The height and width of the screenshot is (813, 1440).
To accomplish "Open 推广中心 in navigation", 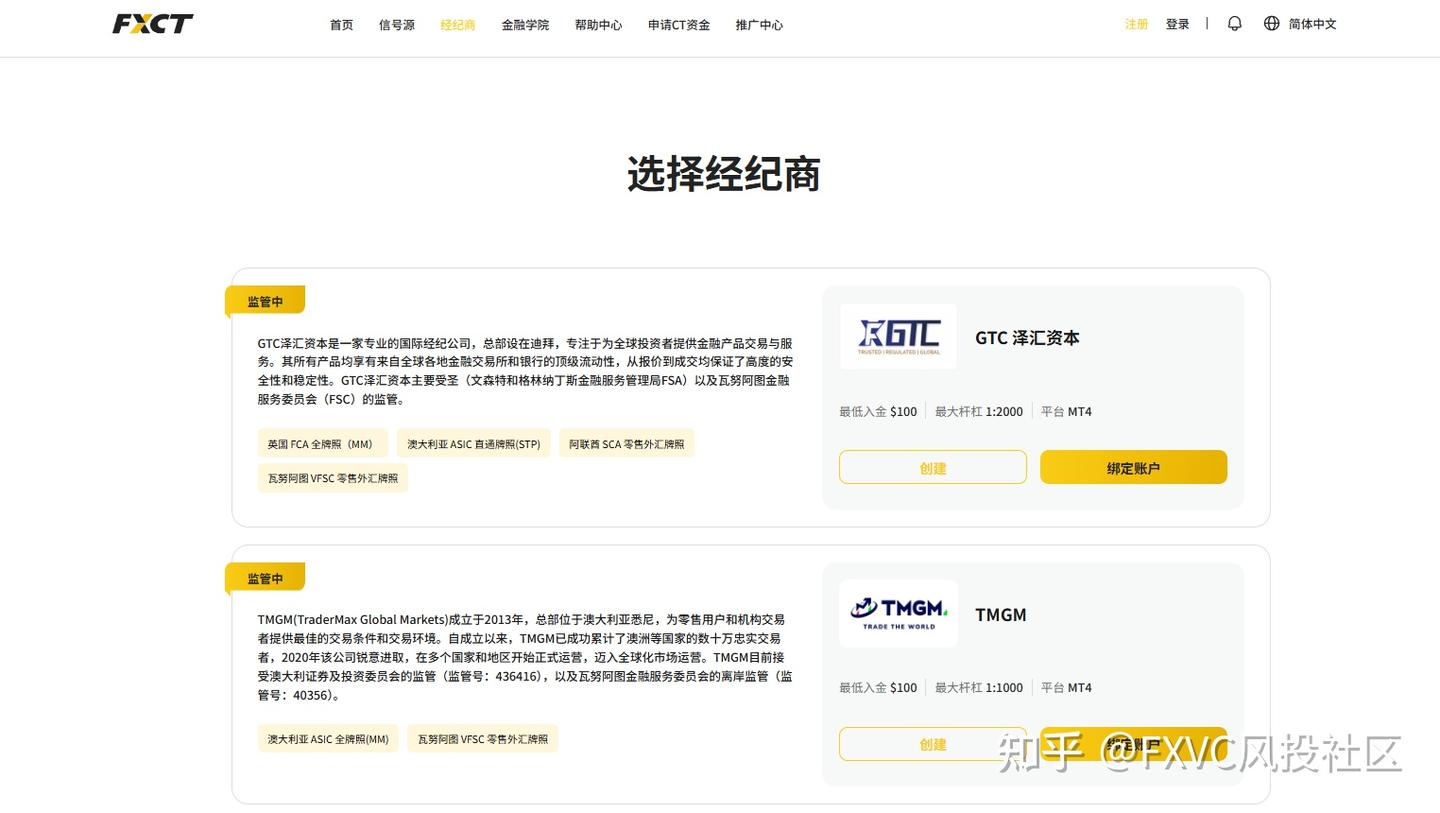I will tap(759, 24).
